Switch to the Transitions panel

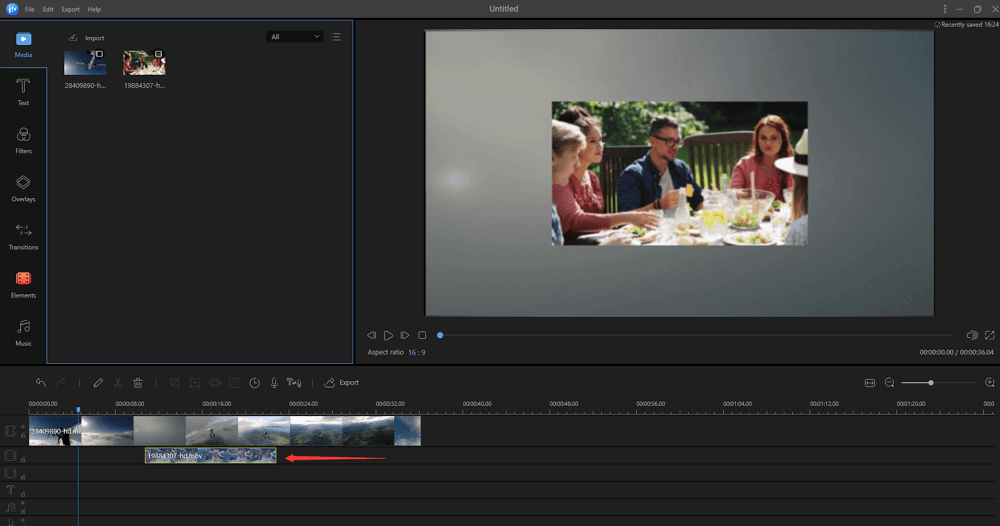[23, 236]
